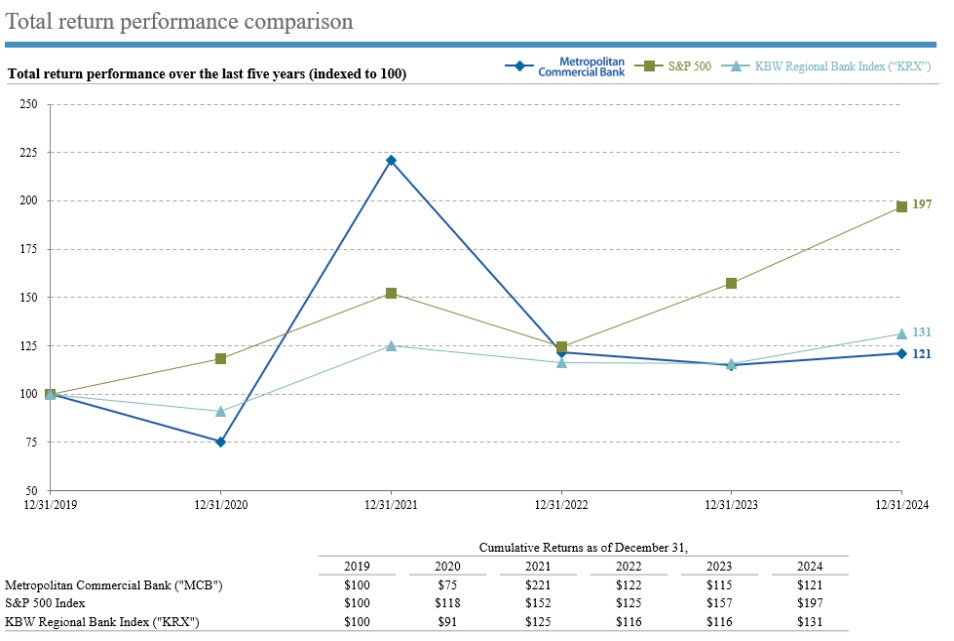Click the Total return performance comparison heading
The height and width of the screenshot is (641, 954).
tap(179, 21)
